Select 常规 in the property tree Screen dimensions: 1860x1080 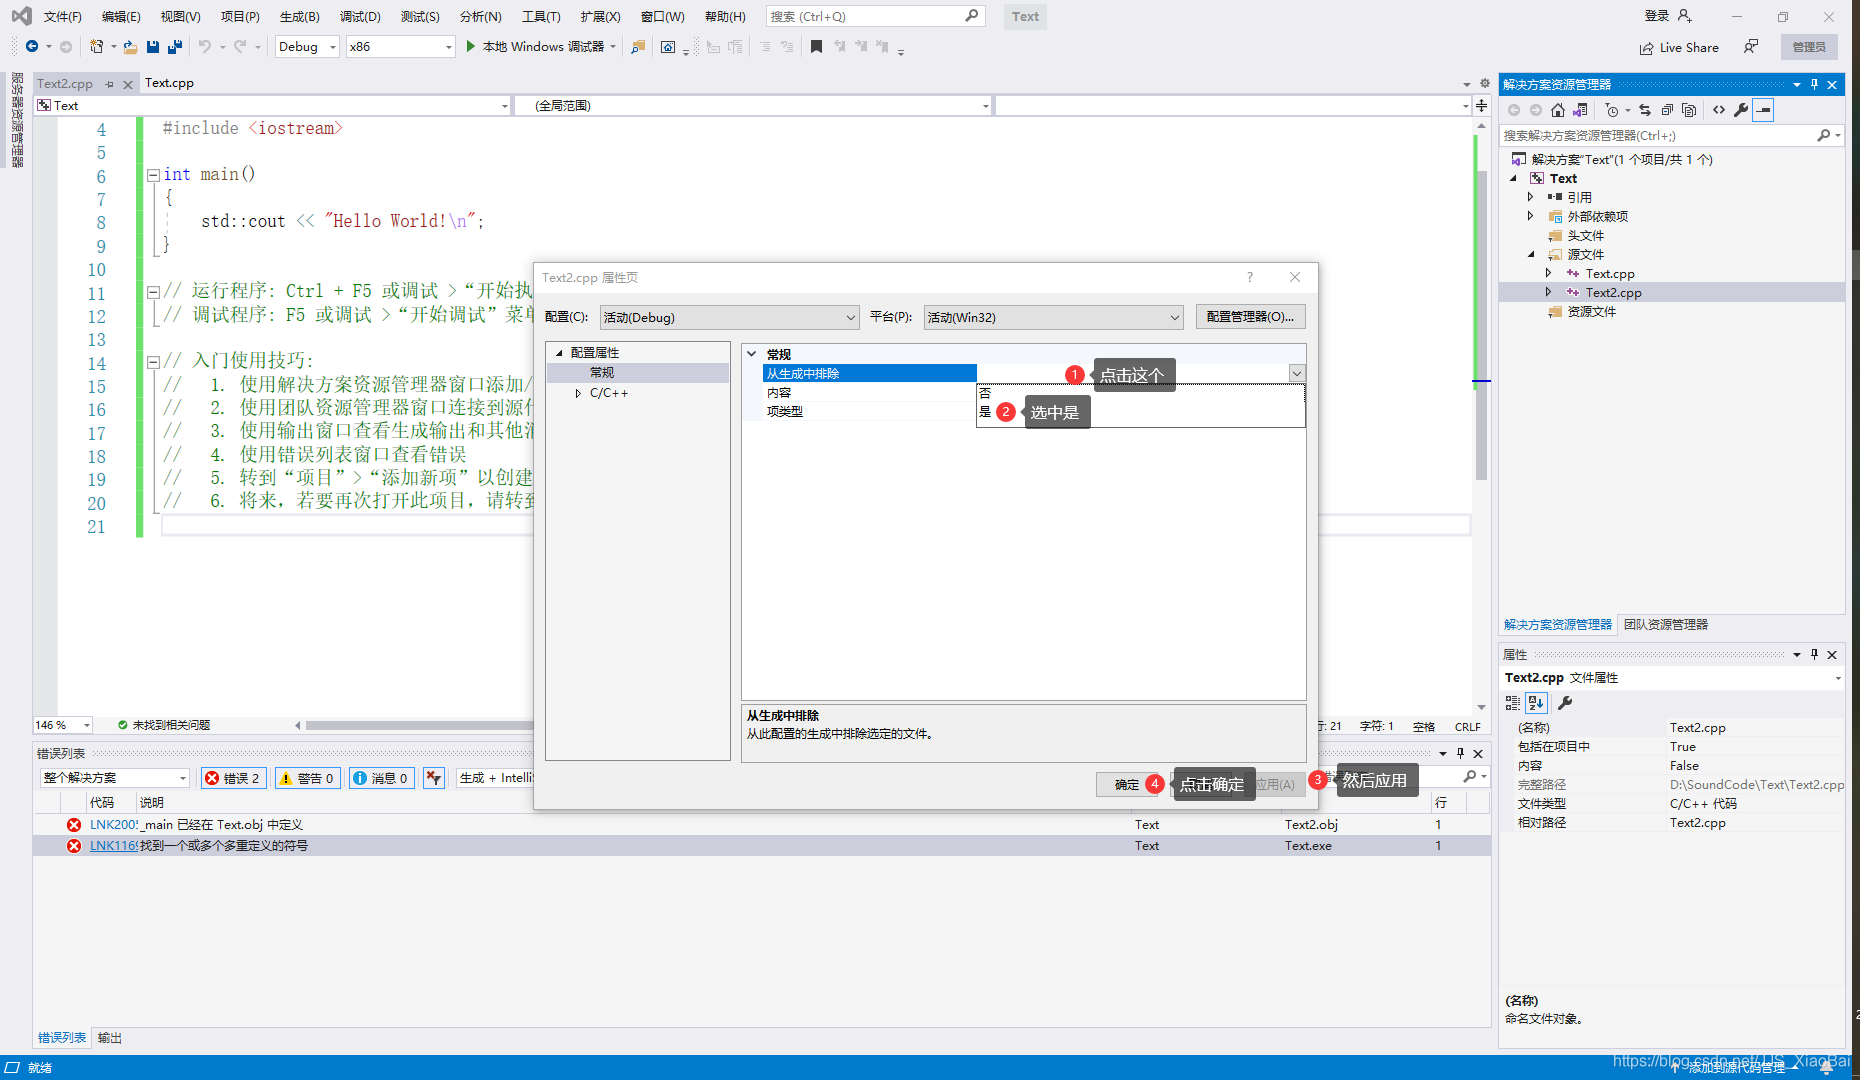click(602, 373)
